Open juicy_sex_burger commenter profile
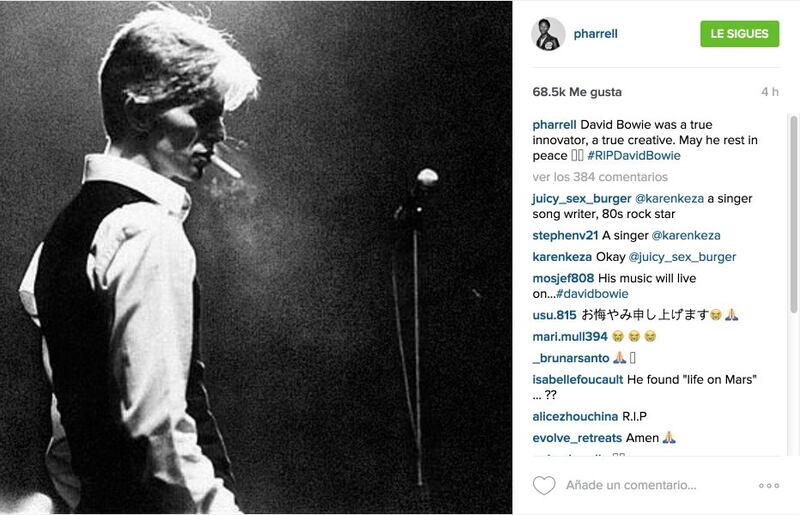The image size is (800, 515). [582, 199]
